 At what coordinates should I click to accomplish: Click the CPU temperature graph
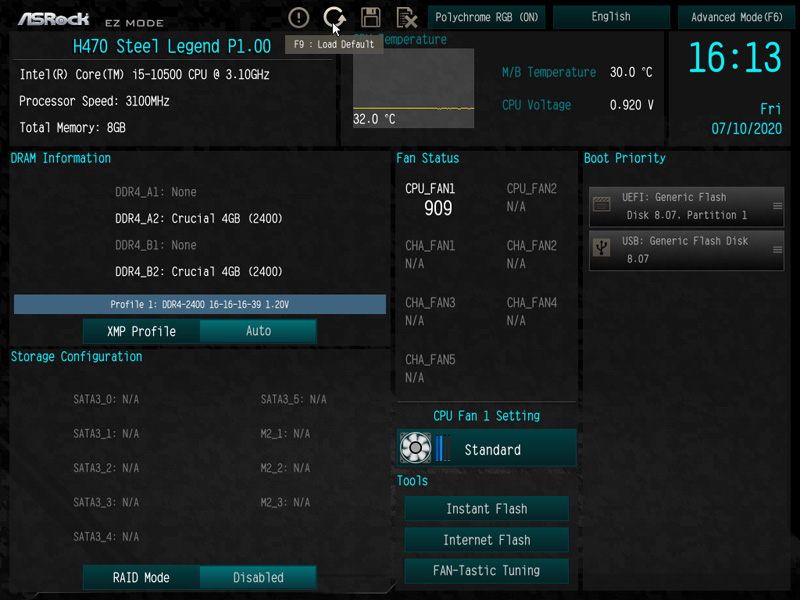413,88
